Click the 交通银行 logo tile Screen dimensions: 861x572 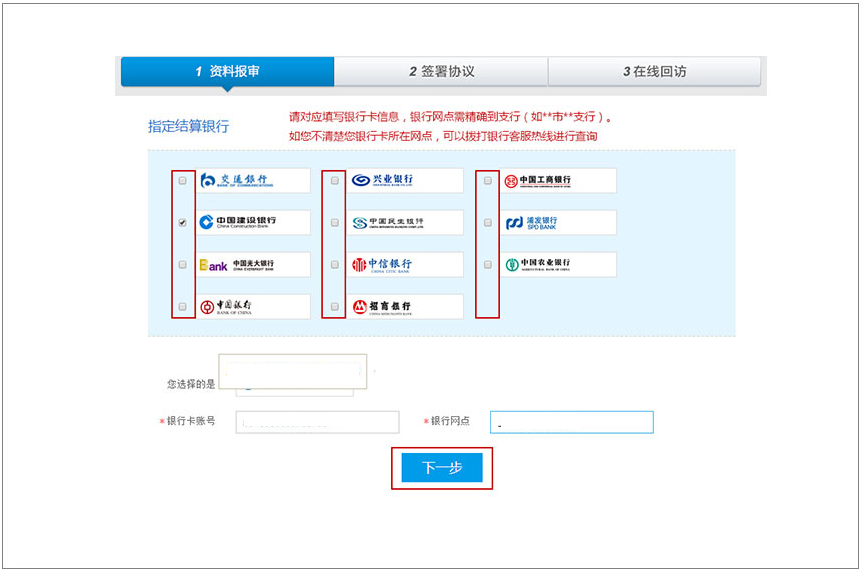click(253, 181)
